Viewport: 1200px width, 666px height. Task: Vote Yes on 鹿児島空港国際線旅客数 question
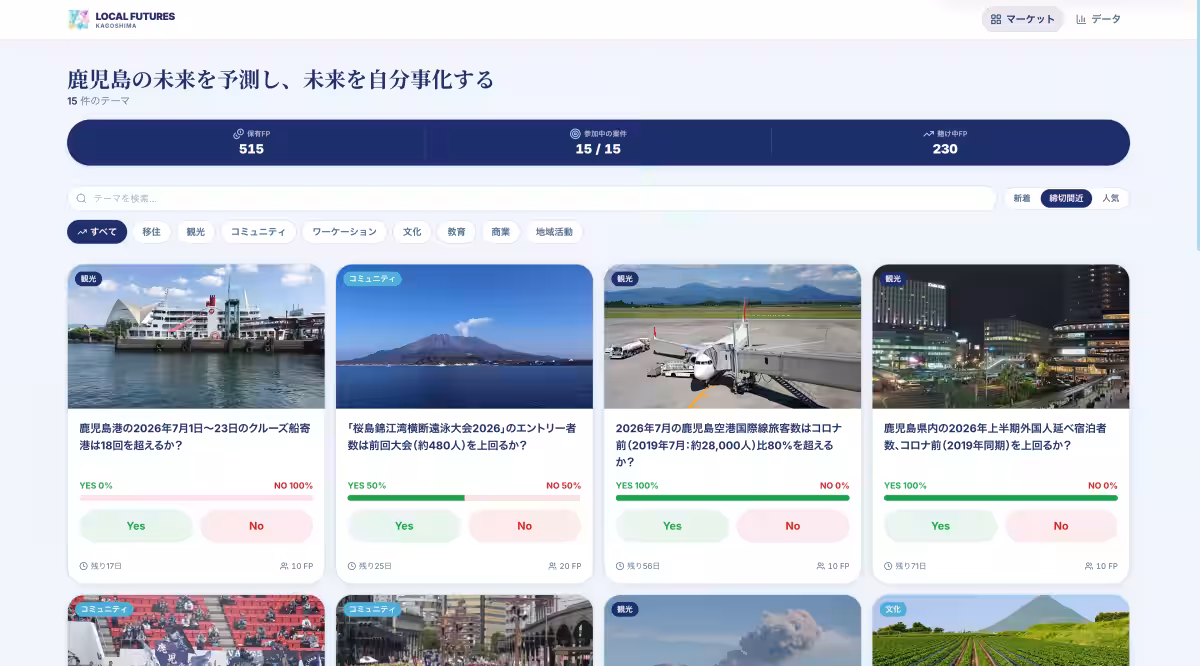coord(672,526)
